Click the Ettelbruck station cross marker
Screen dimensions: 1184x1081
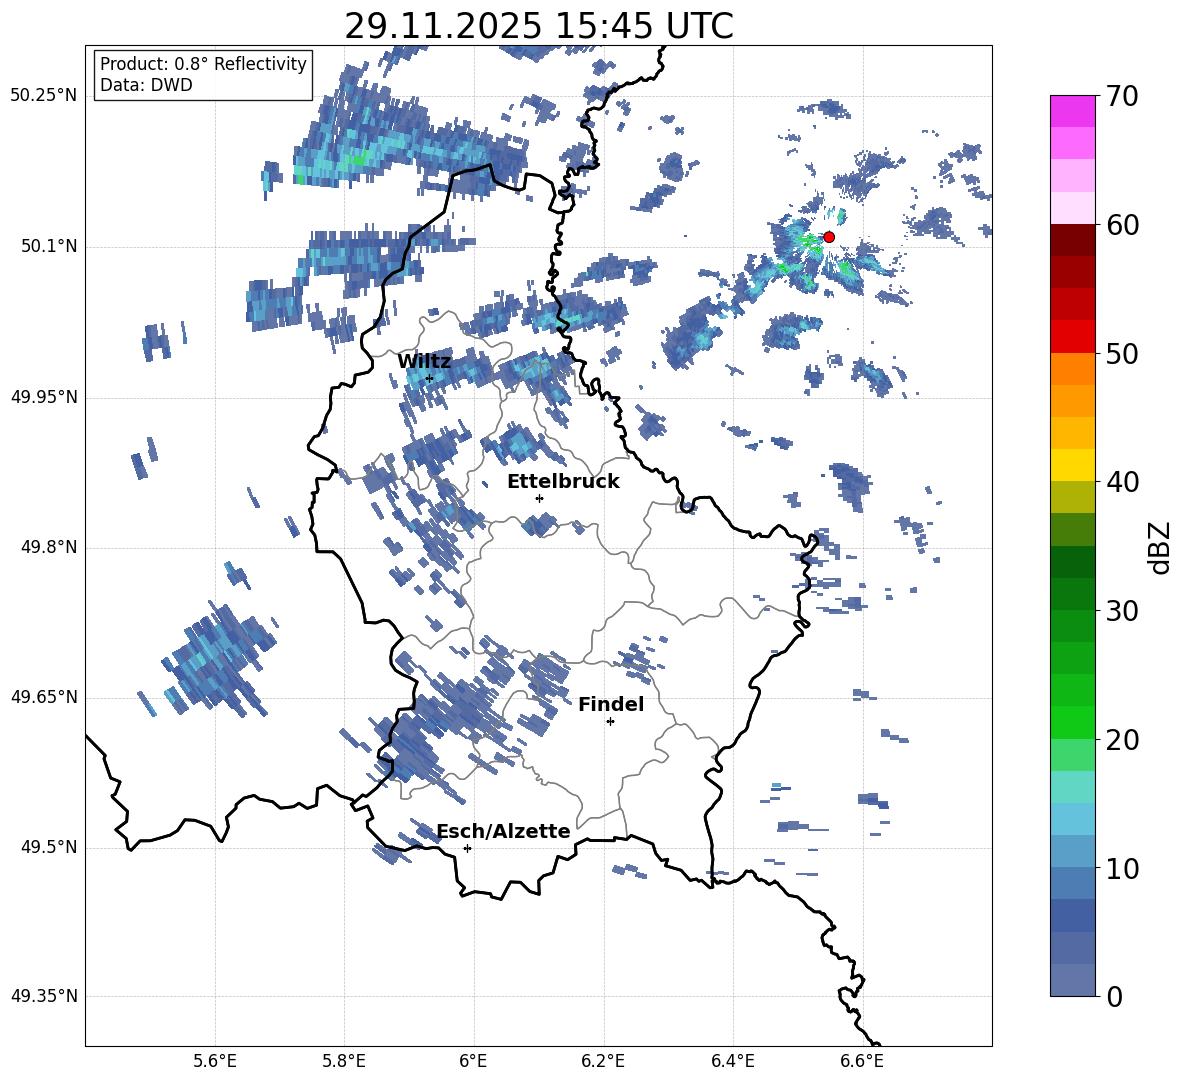click(x=539, y=498)
